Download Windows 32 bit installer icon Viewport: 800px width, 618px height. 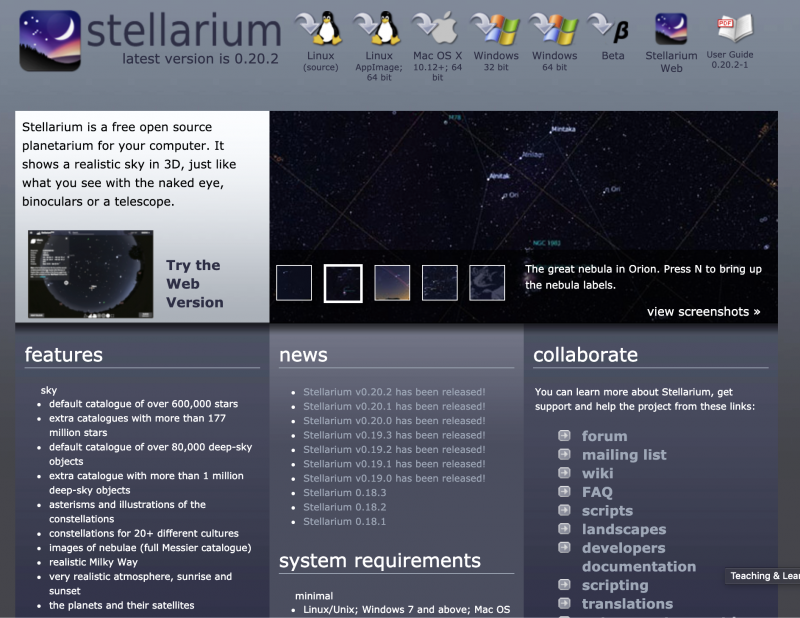(x=495, y=28)
